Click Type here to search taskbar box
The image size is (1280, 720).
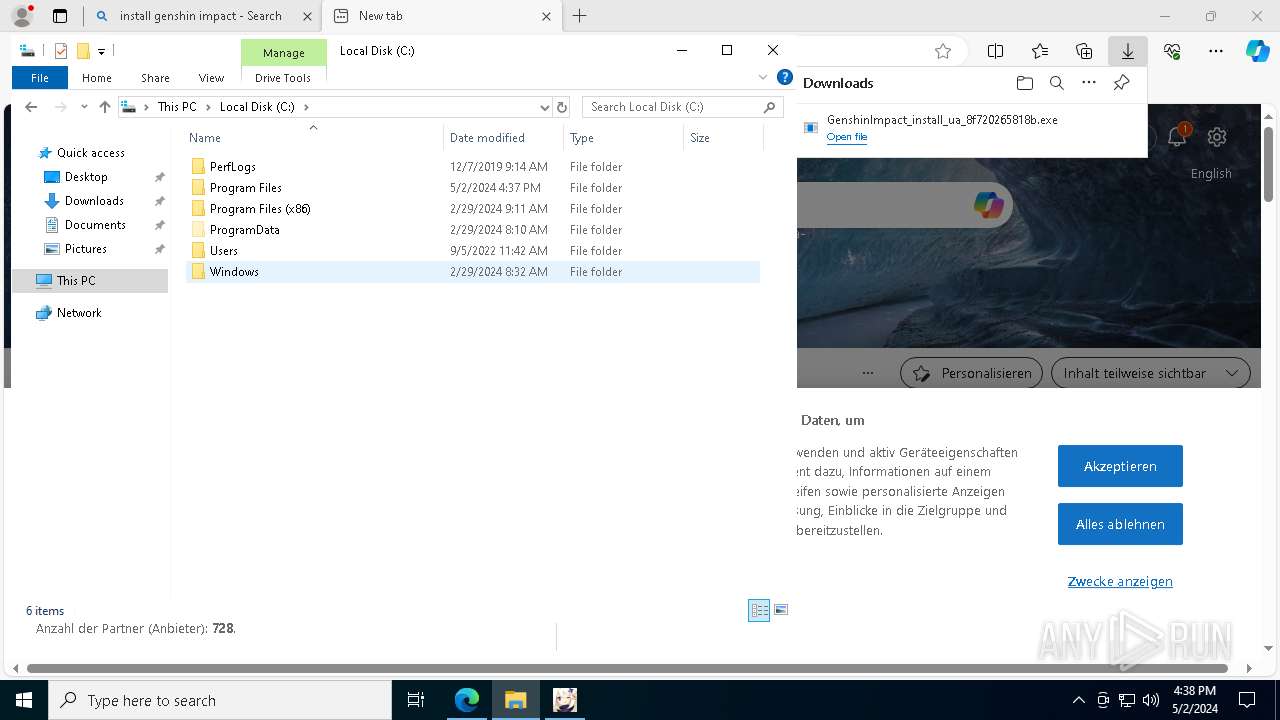point(220,700)
